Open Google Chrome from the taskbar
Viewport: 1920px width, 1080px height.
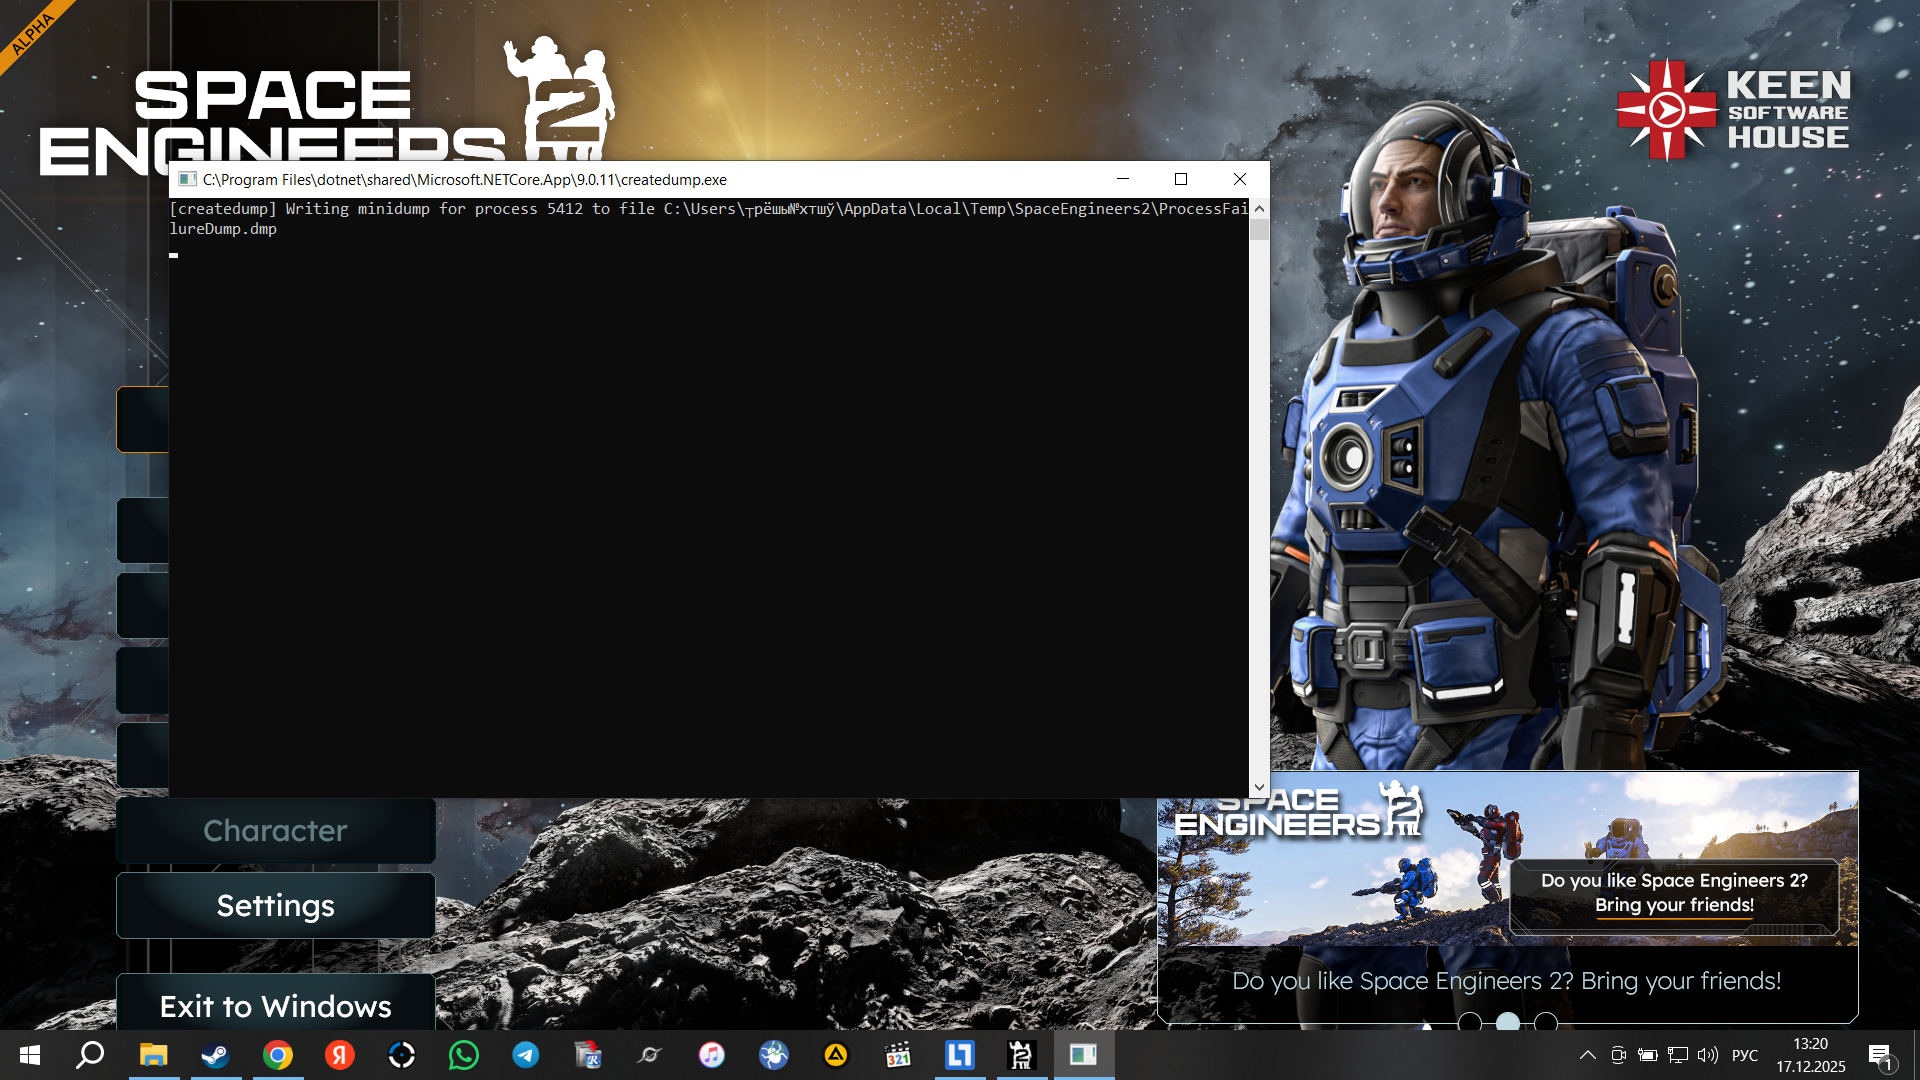[x=278, y=1055]
